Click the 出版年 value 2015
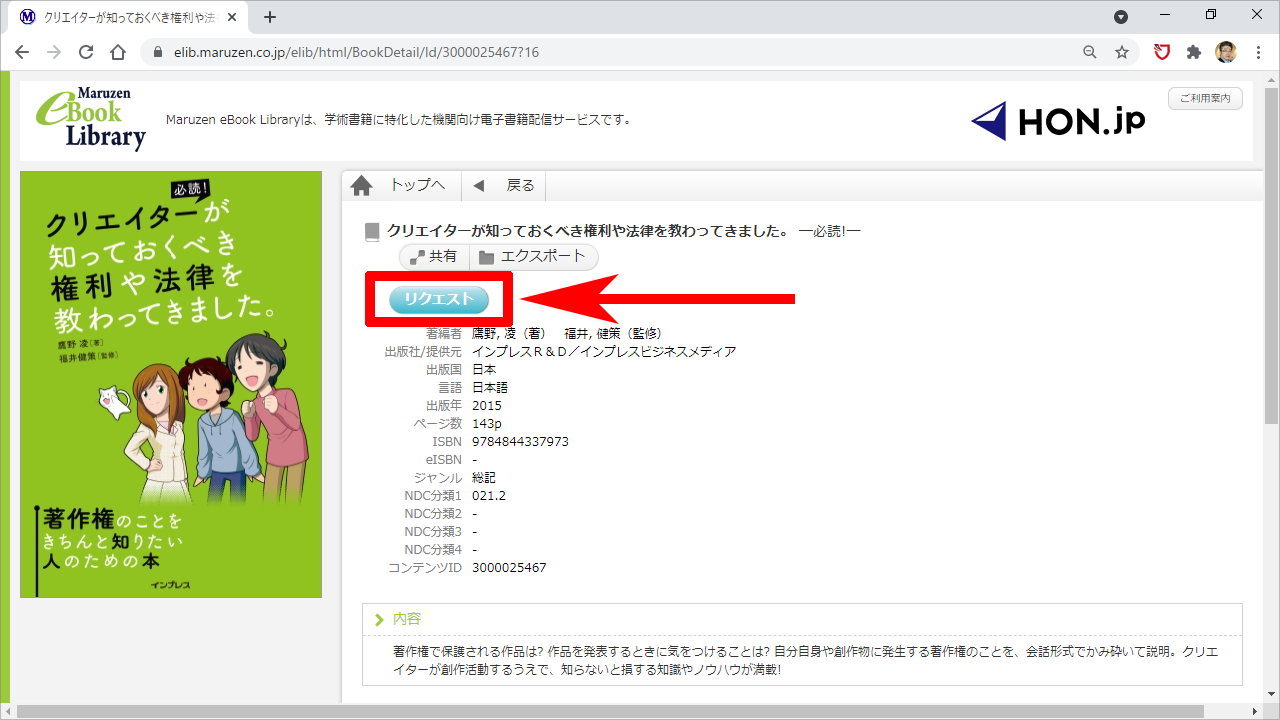The width and height of the screenshot is (1280, 720). [x=487, y=405]
